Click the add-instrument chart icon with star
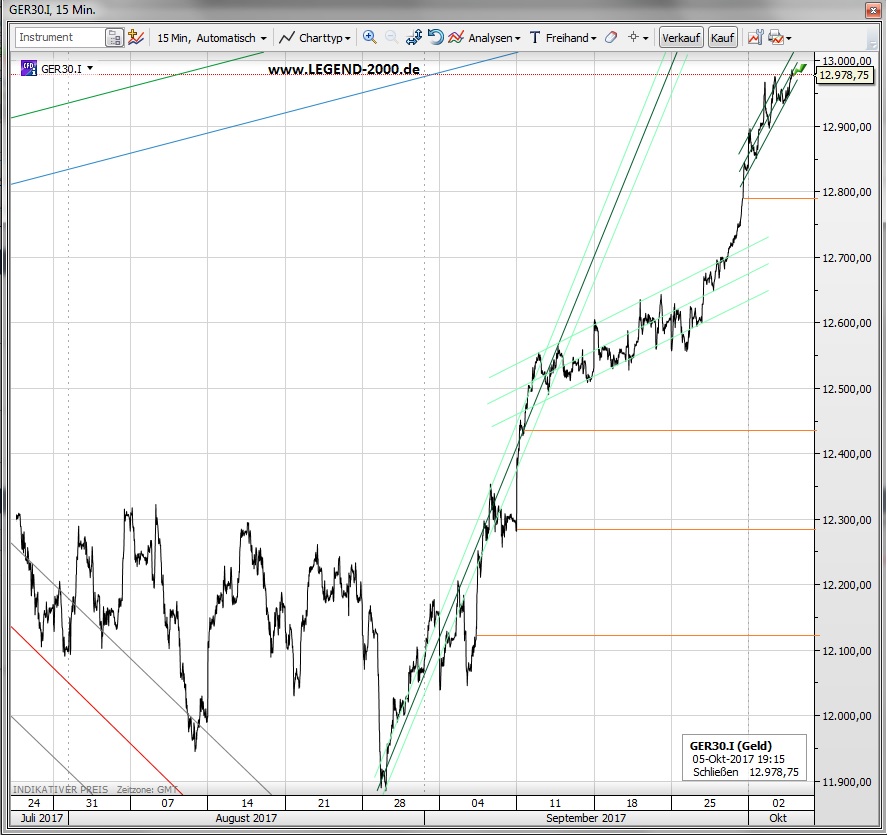Viewport: 887px width, 835px height. point(136,37)
